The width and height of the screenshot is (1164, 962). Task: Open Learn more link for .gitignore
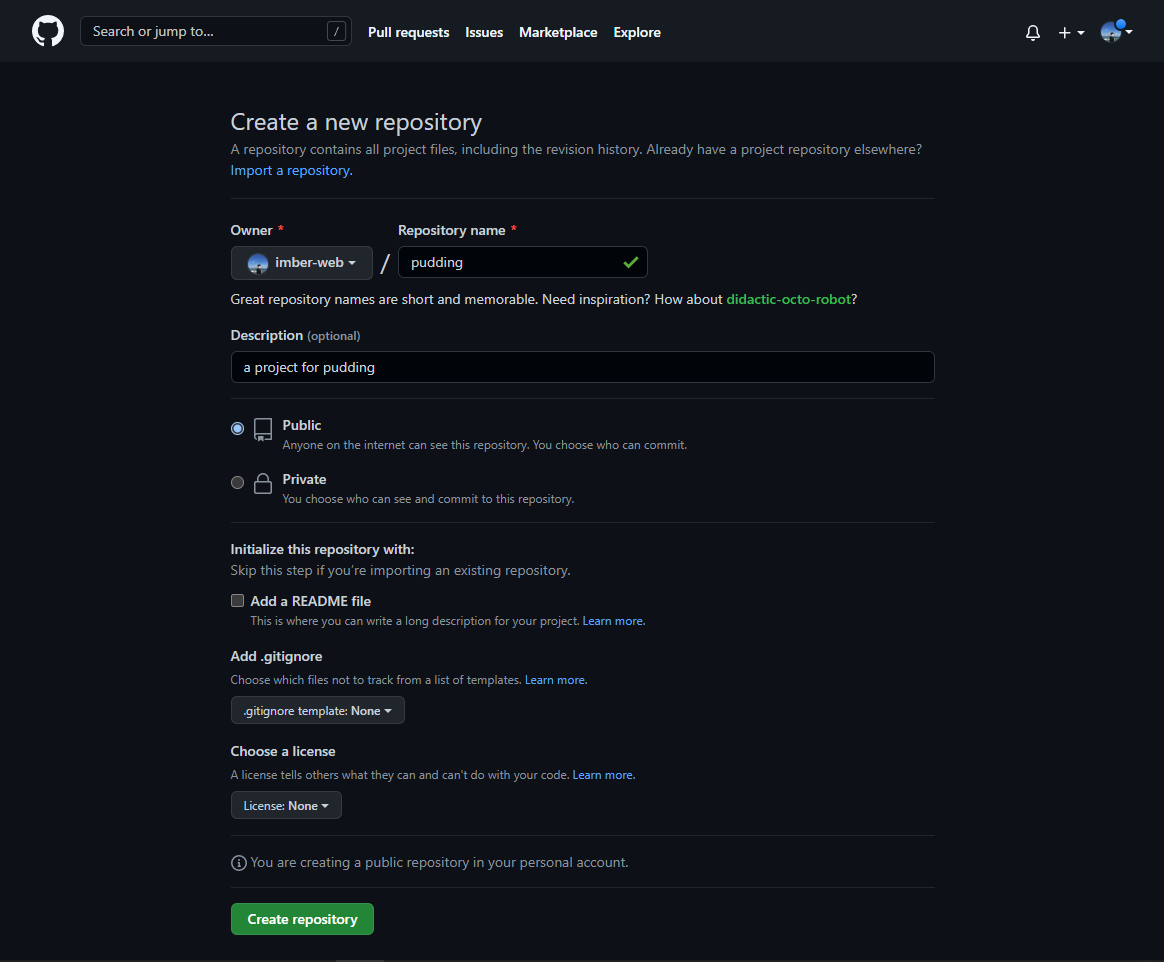point(556,680)
